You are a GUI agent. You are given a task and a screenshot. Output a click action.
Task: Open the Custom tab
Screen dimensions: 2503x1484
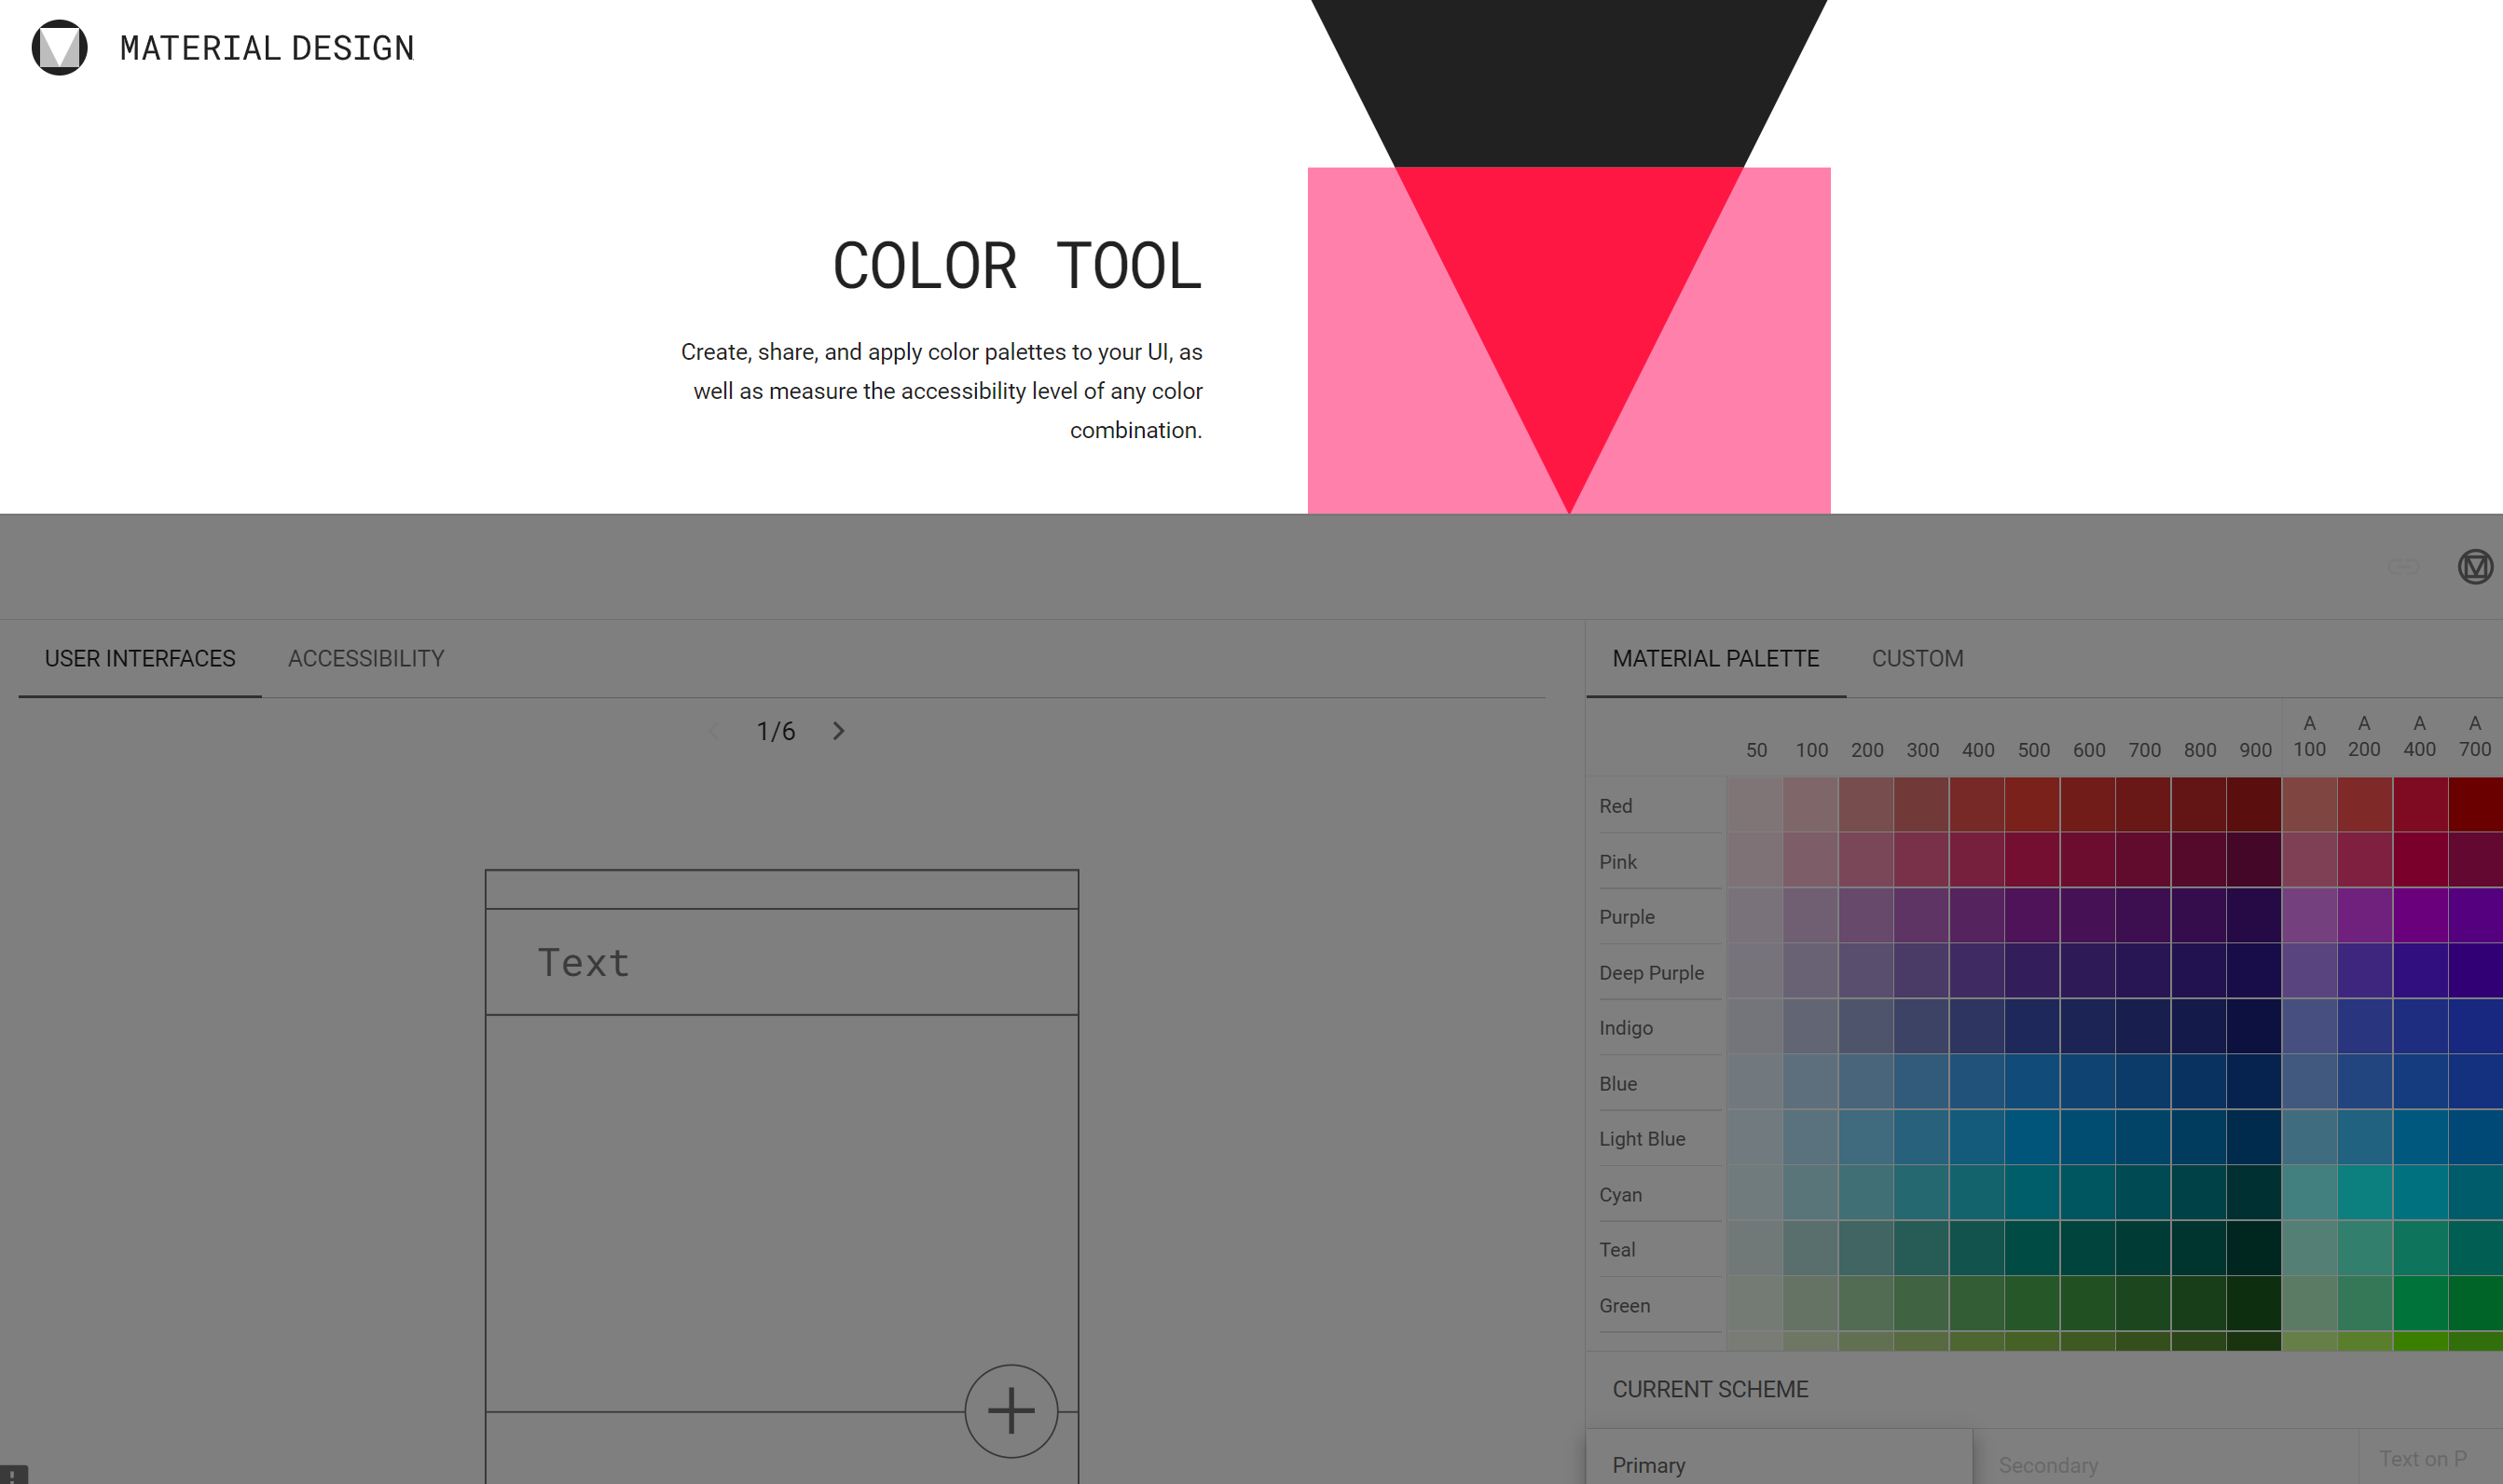pyautogui.click(x=1917, y=658)
